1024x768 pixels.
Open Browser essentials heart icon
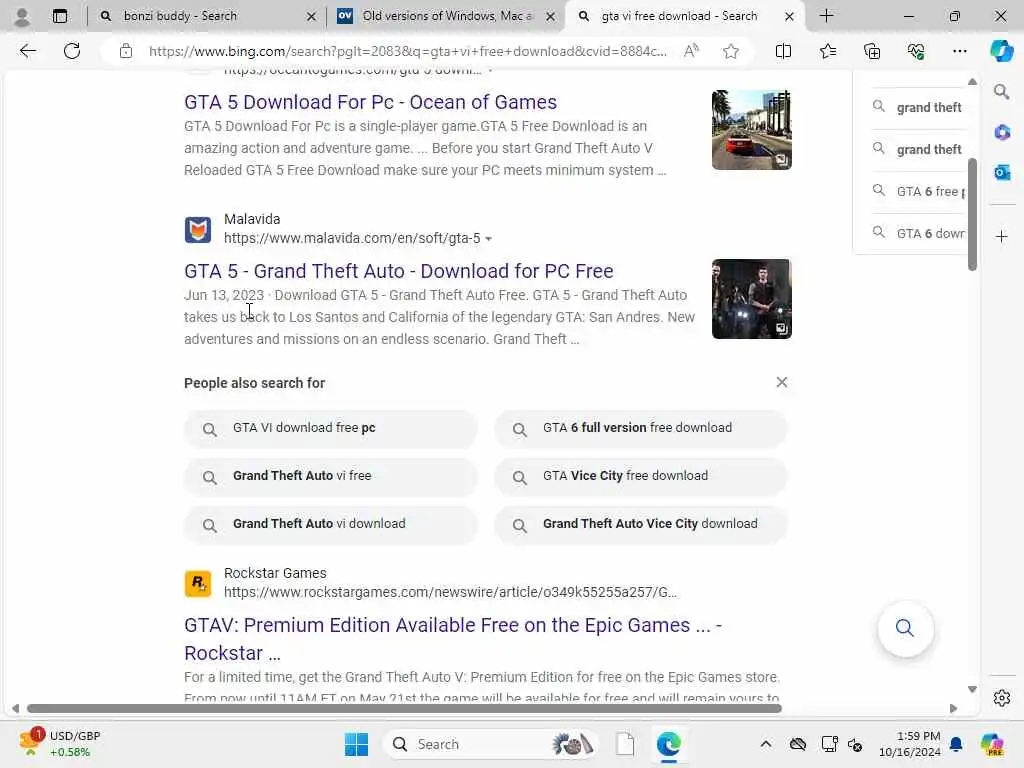click(x=916, y=51)
